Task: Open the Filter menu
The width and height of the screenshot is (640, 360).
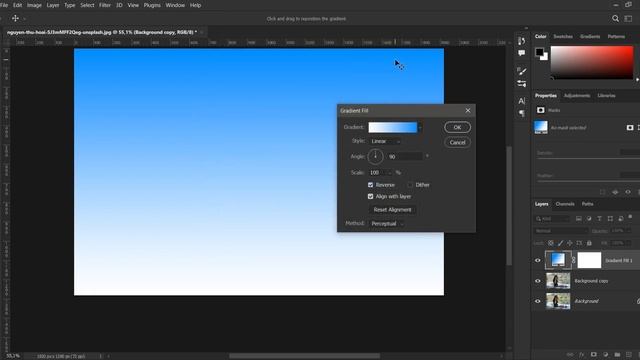Action: 105,5
